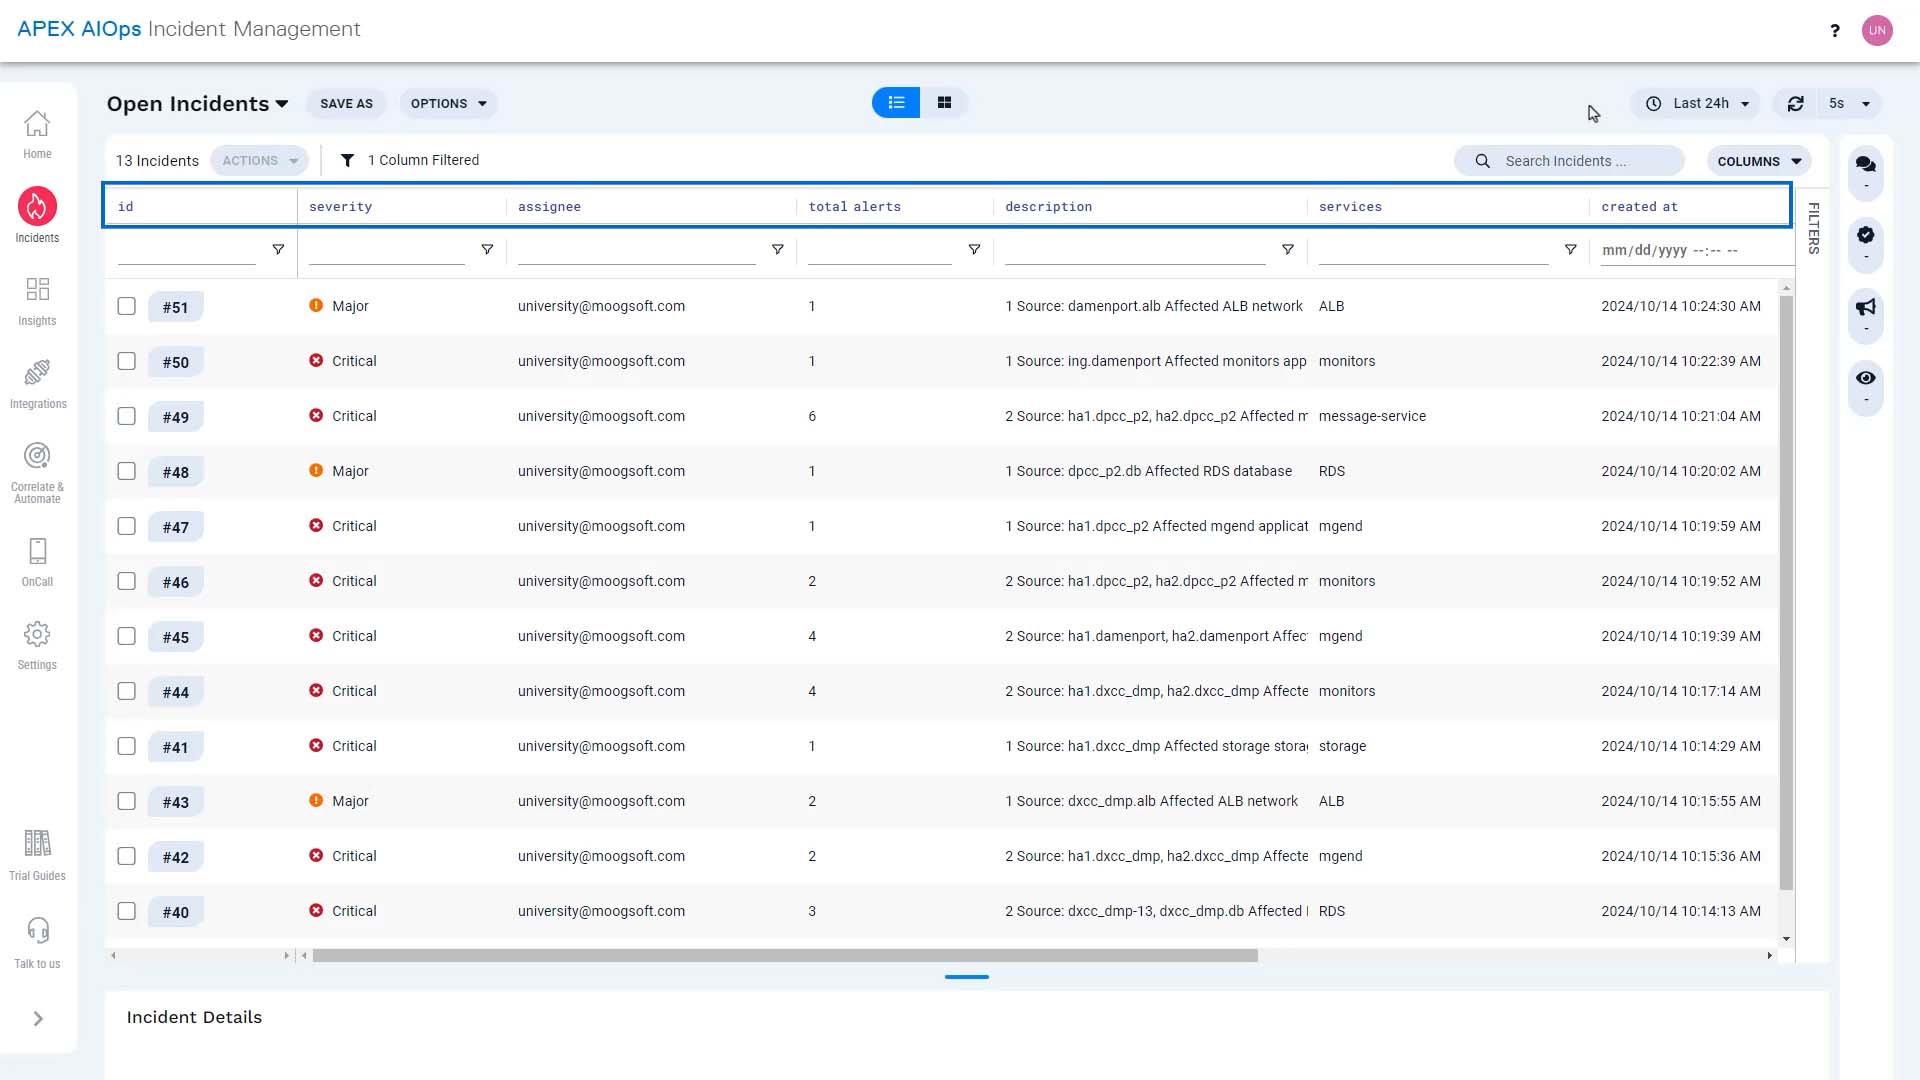Viewport: 1920px width, 1080px height.
Task: Check the box for incident #45
Action: pyautogui.click(x=126, y=636)
